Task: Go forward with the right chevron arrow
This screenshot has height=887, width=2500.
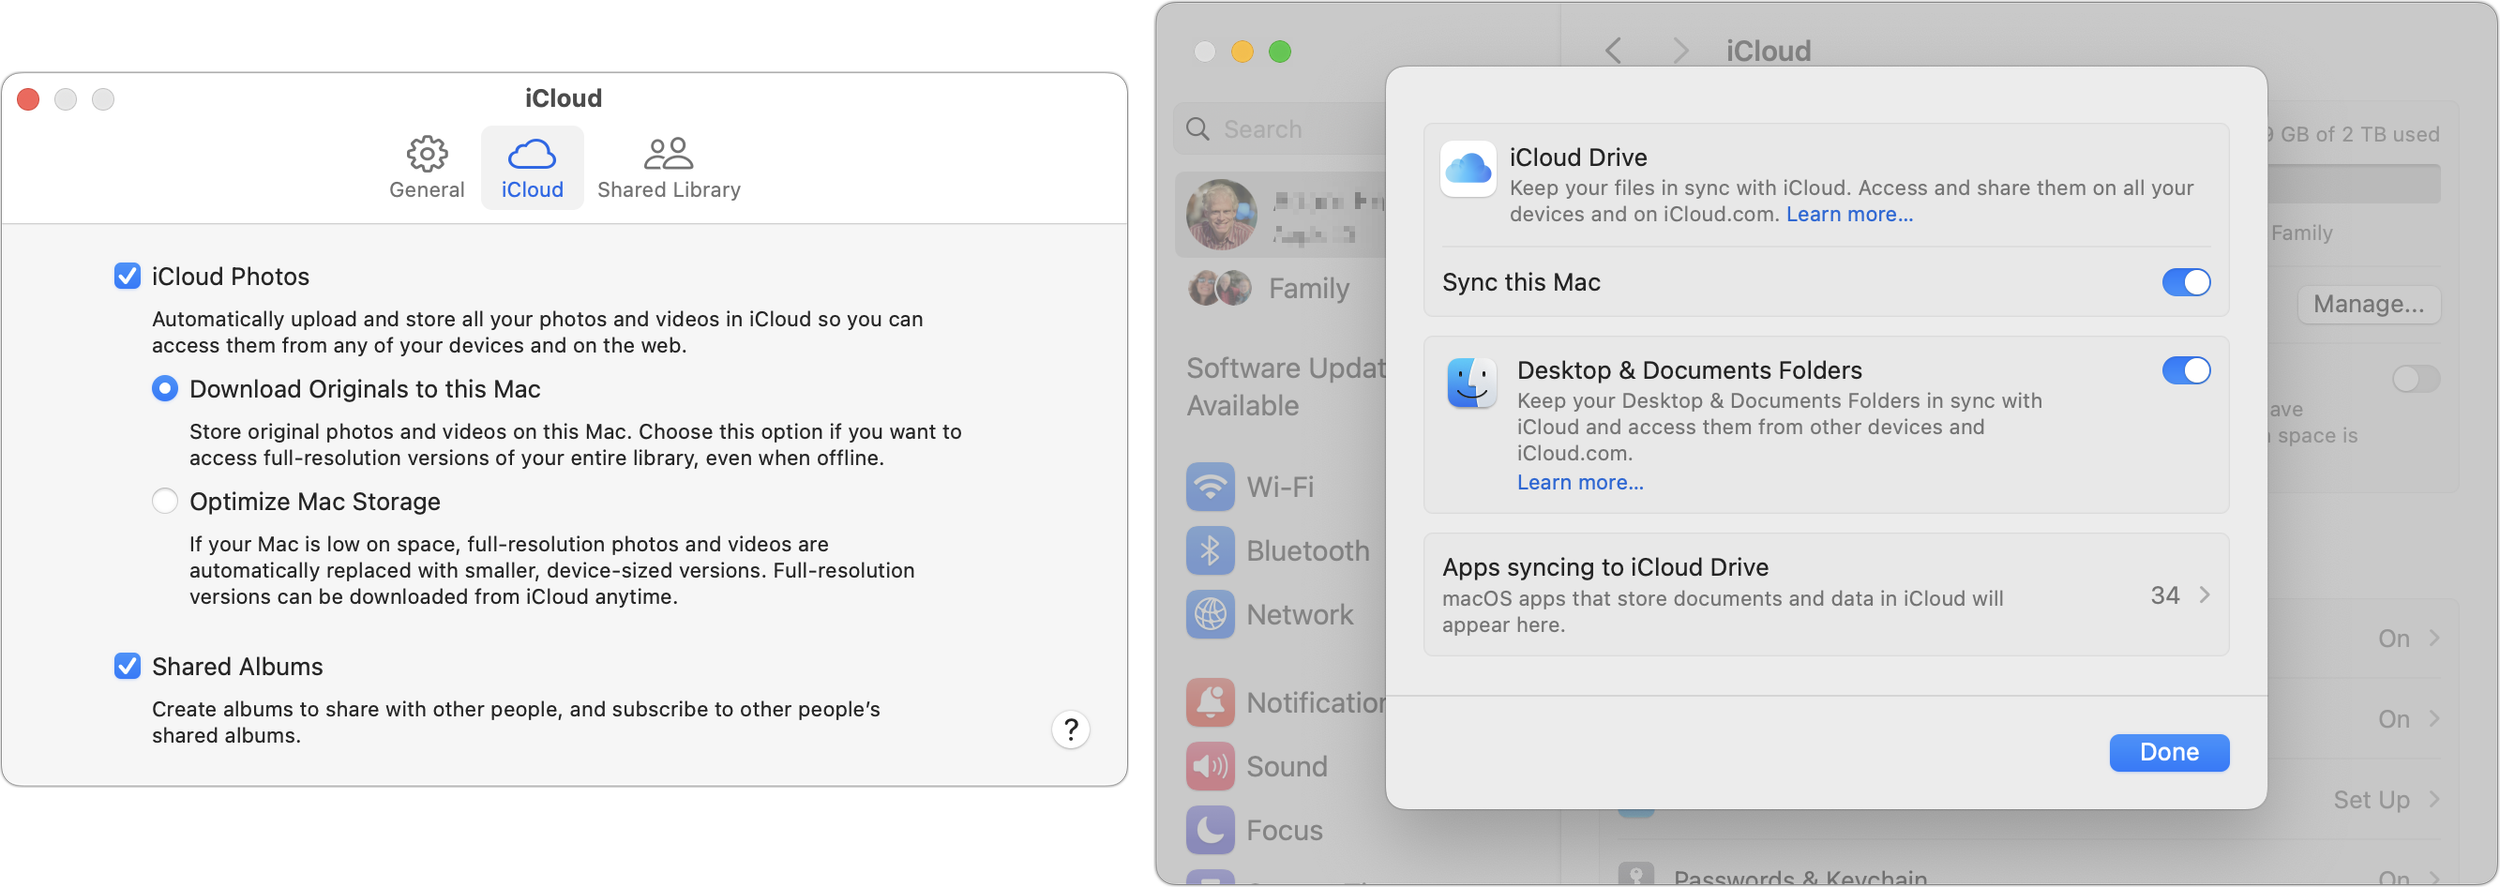Action: (x=1680, y=51)
